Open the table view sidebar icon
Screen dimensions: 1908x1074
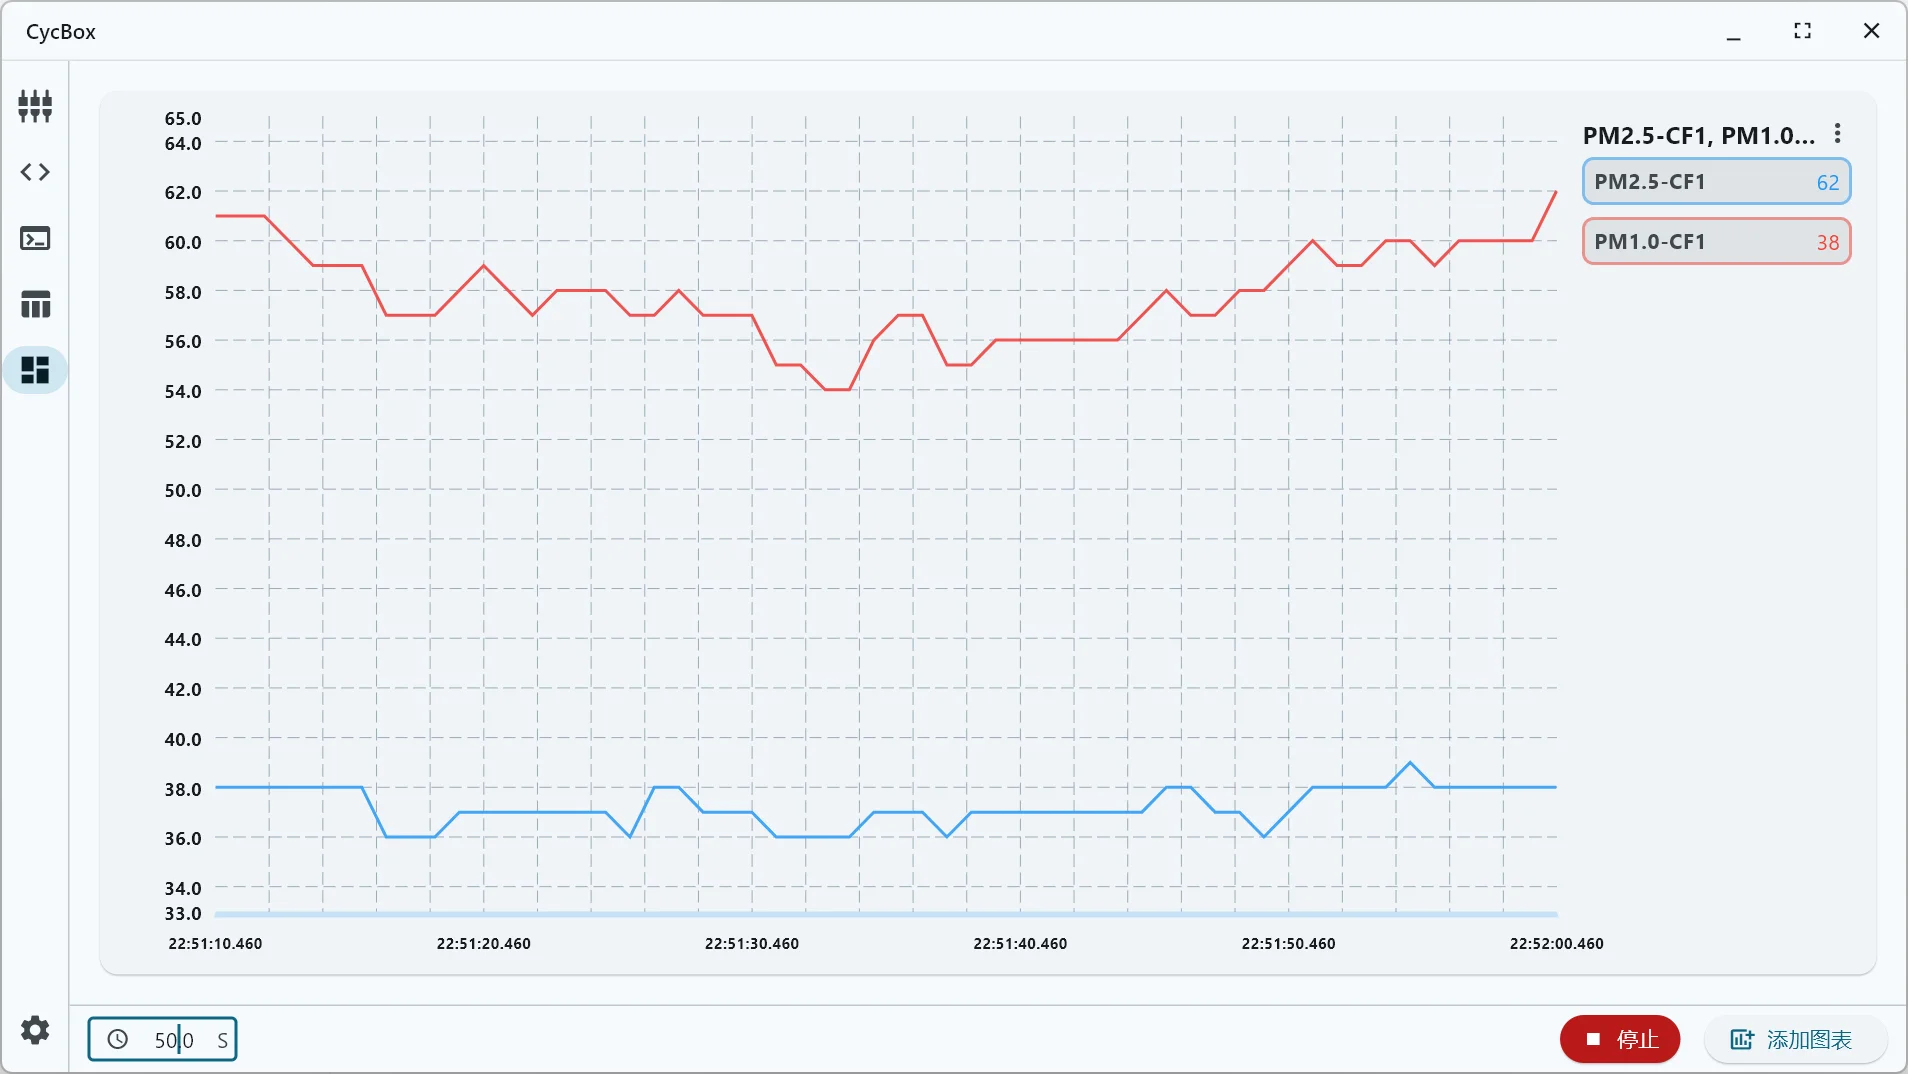click(35, 304)
